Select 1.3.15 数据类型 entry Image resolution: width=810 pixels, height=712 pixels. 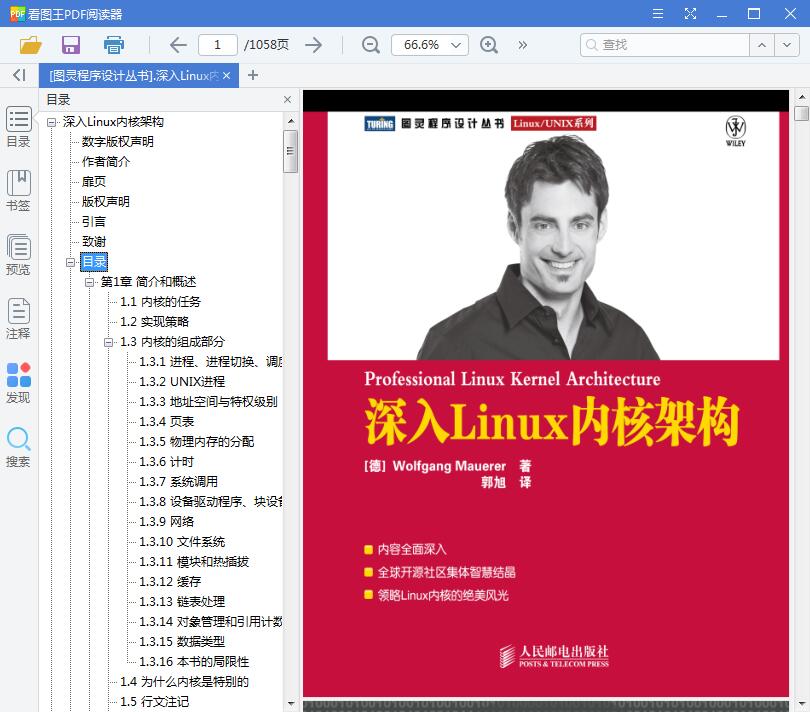[182, 642]
